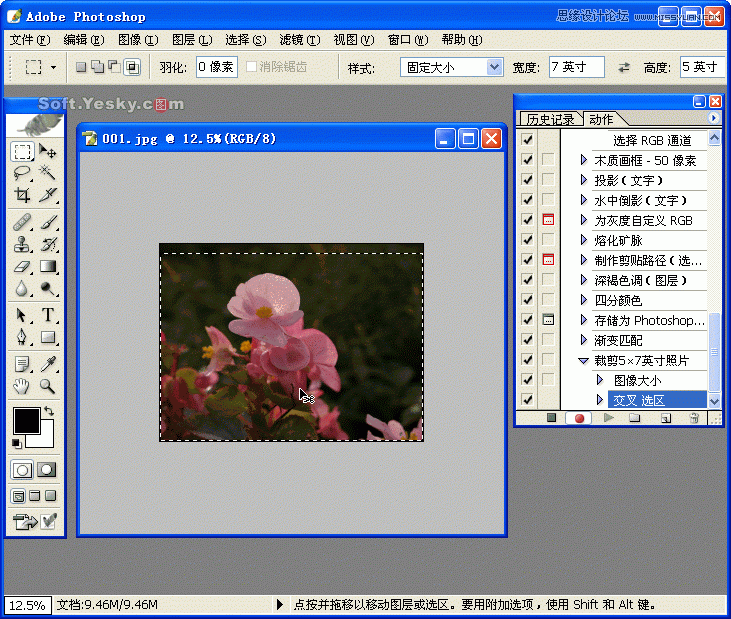731x619 pixels.
Task: Toggle checkmark for 熔化矿脉 action
Action: click(527, 240)
